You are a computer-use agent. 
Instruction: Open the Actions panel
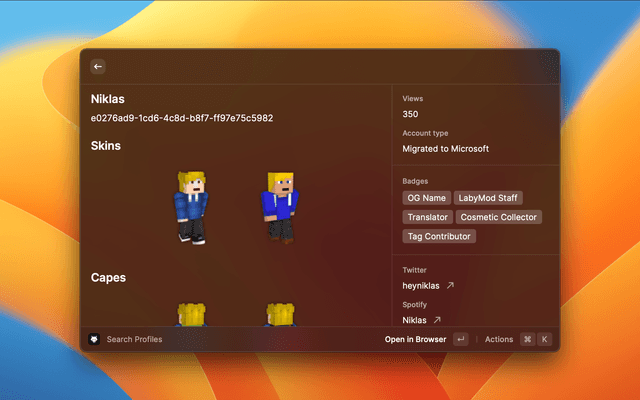click(498, 339)
